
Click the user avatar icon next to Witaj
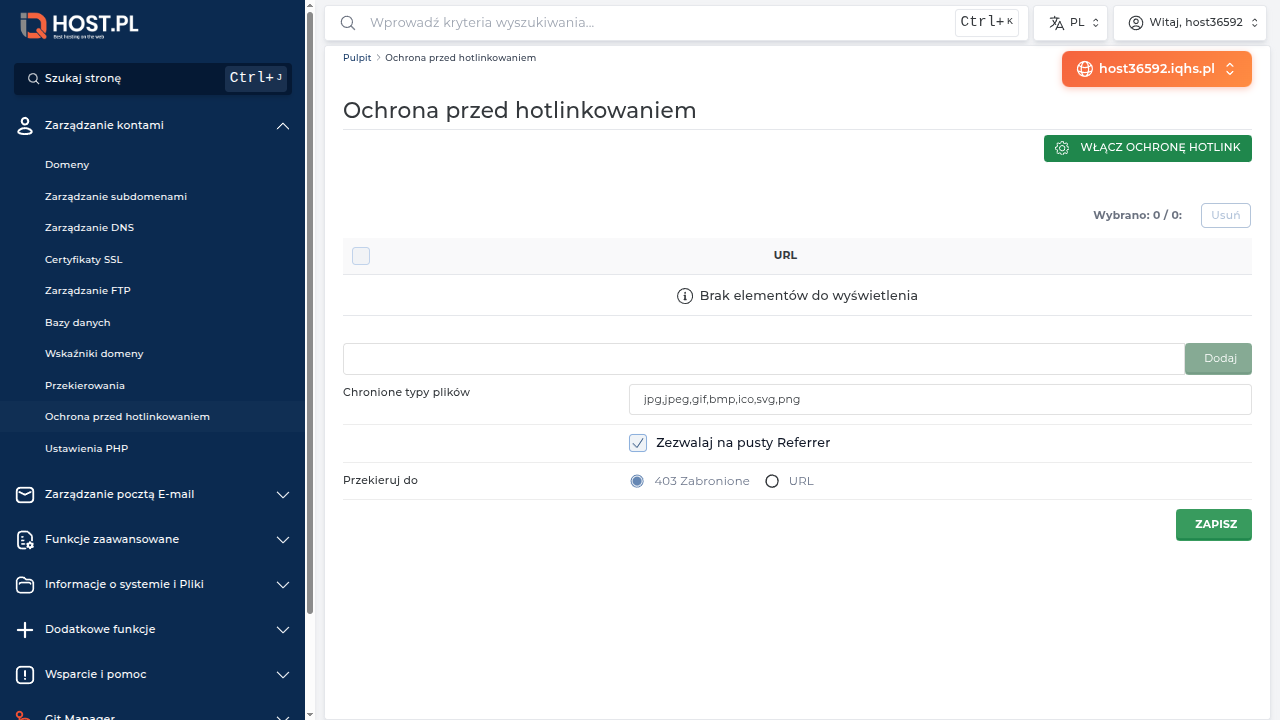click(x=1136, y=22)
